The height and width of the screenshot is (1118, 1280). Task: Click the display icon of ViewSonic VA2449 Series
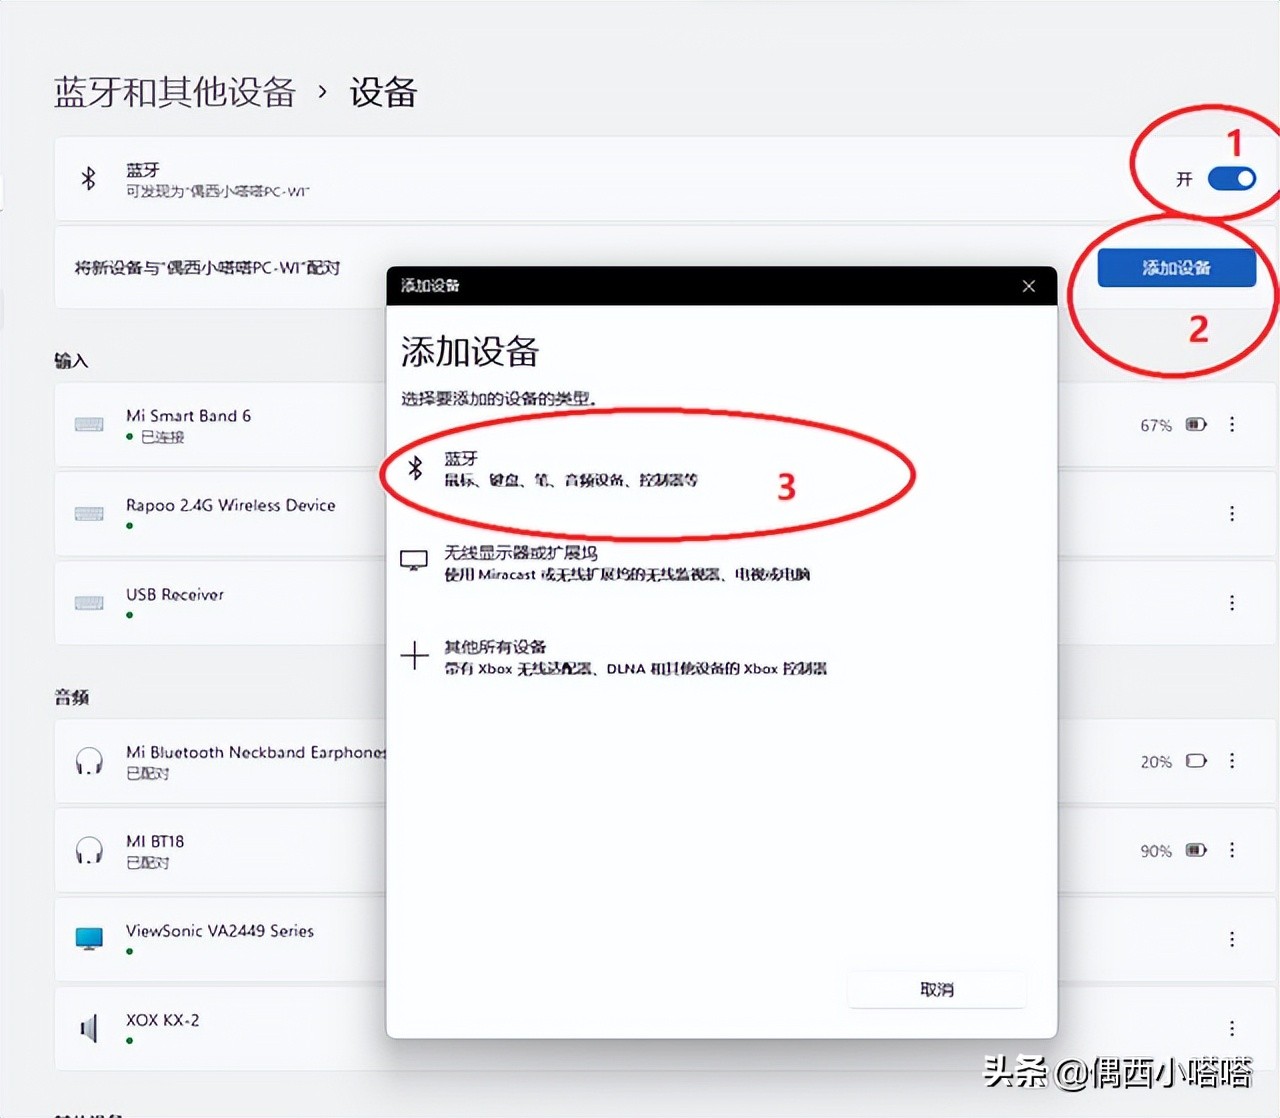pyautogui.click(x=88, y=938)
